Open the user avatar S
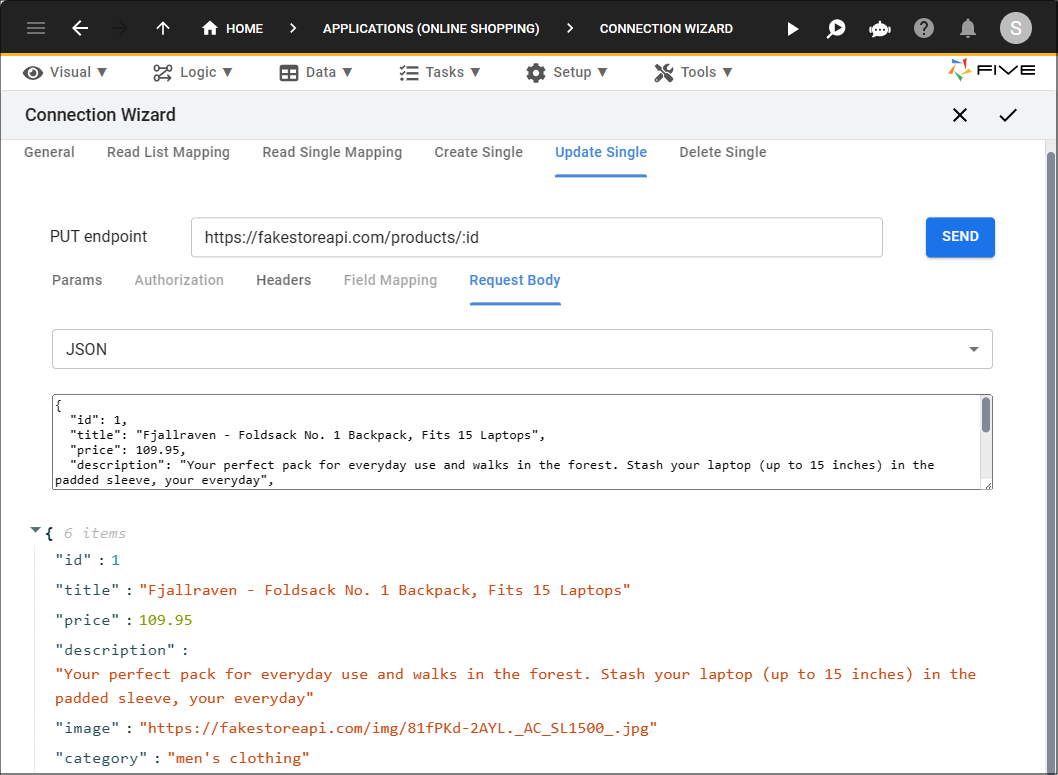The height and width of the screenshot is (775, 1058). (1015, 28)
